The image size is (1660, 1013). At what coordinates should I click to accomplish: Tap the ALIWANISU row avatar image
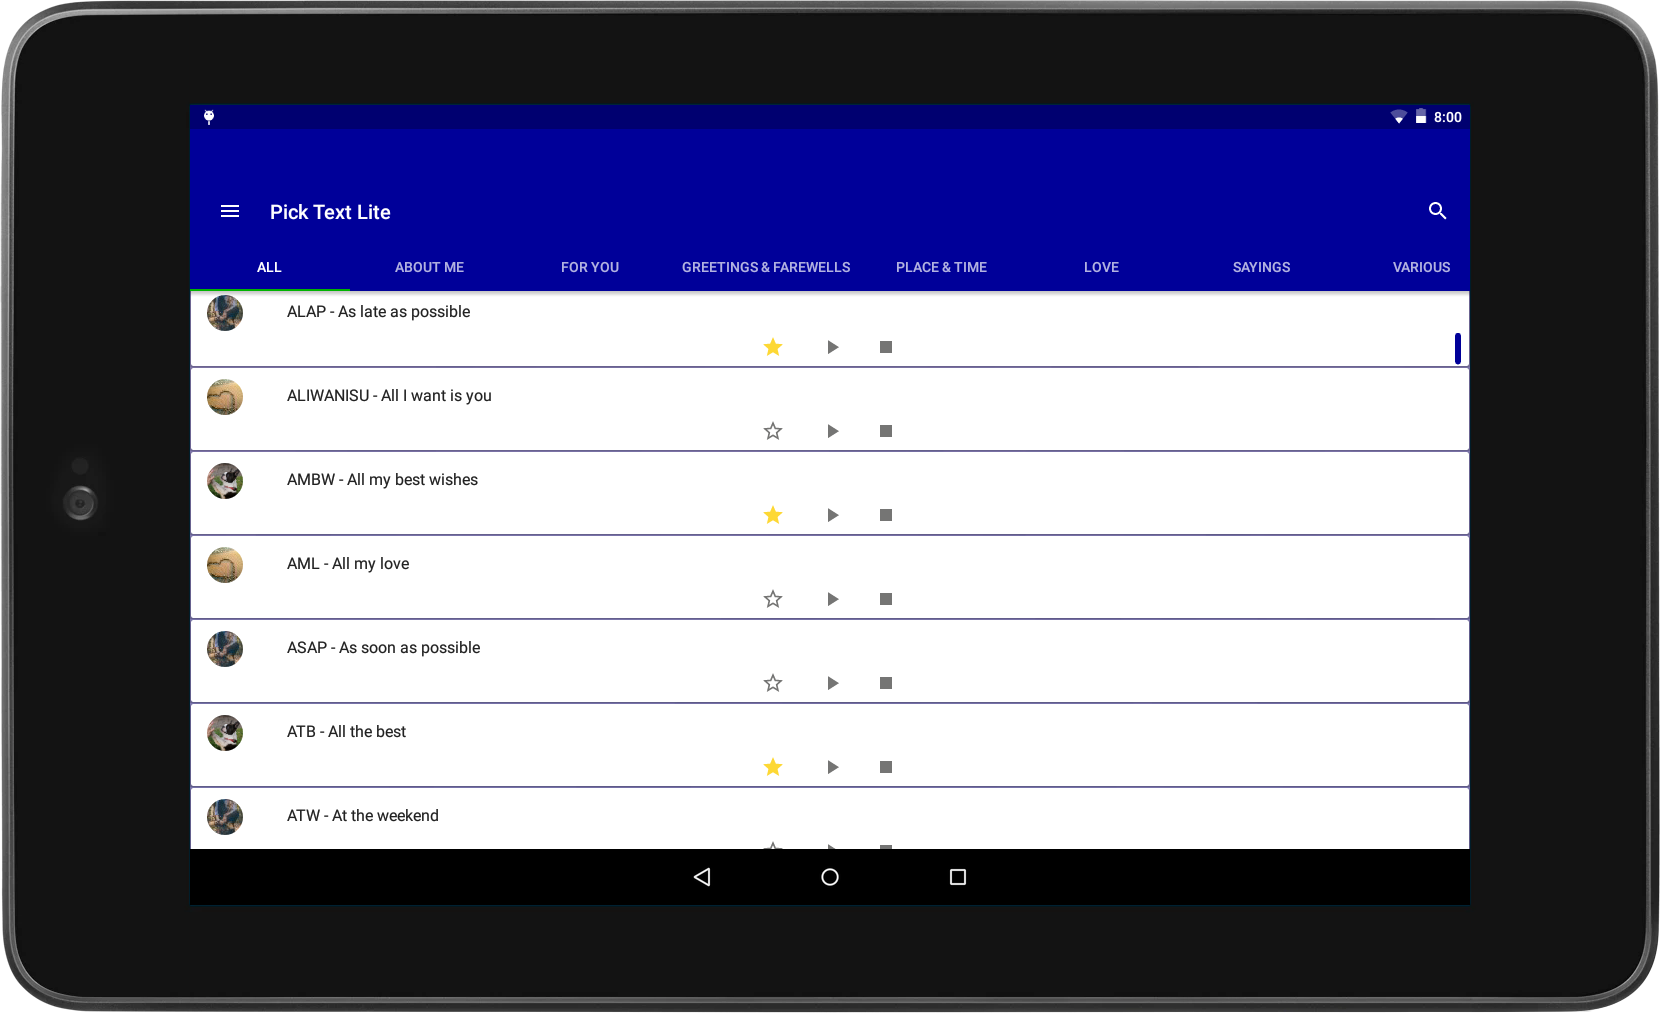click(225, 397)
